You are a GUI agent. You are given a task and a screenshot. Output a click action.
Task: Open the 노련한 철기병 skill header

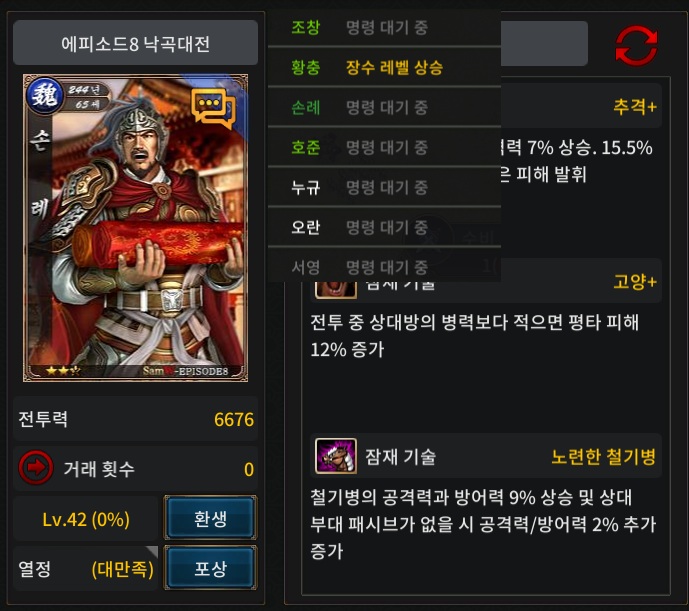click(x=486, y=456)
